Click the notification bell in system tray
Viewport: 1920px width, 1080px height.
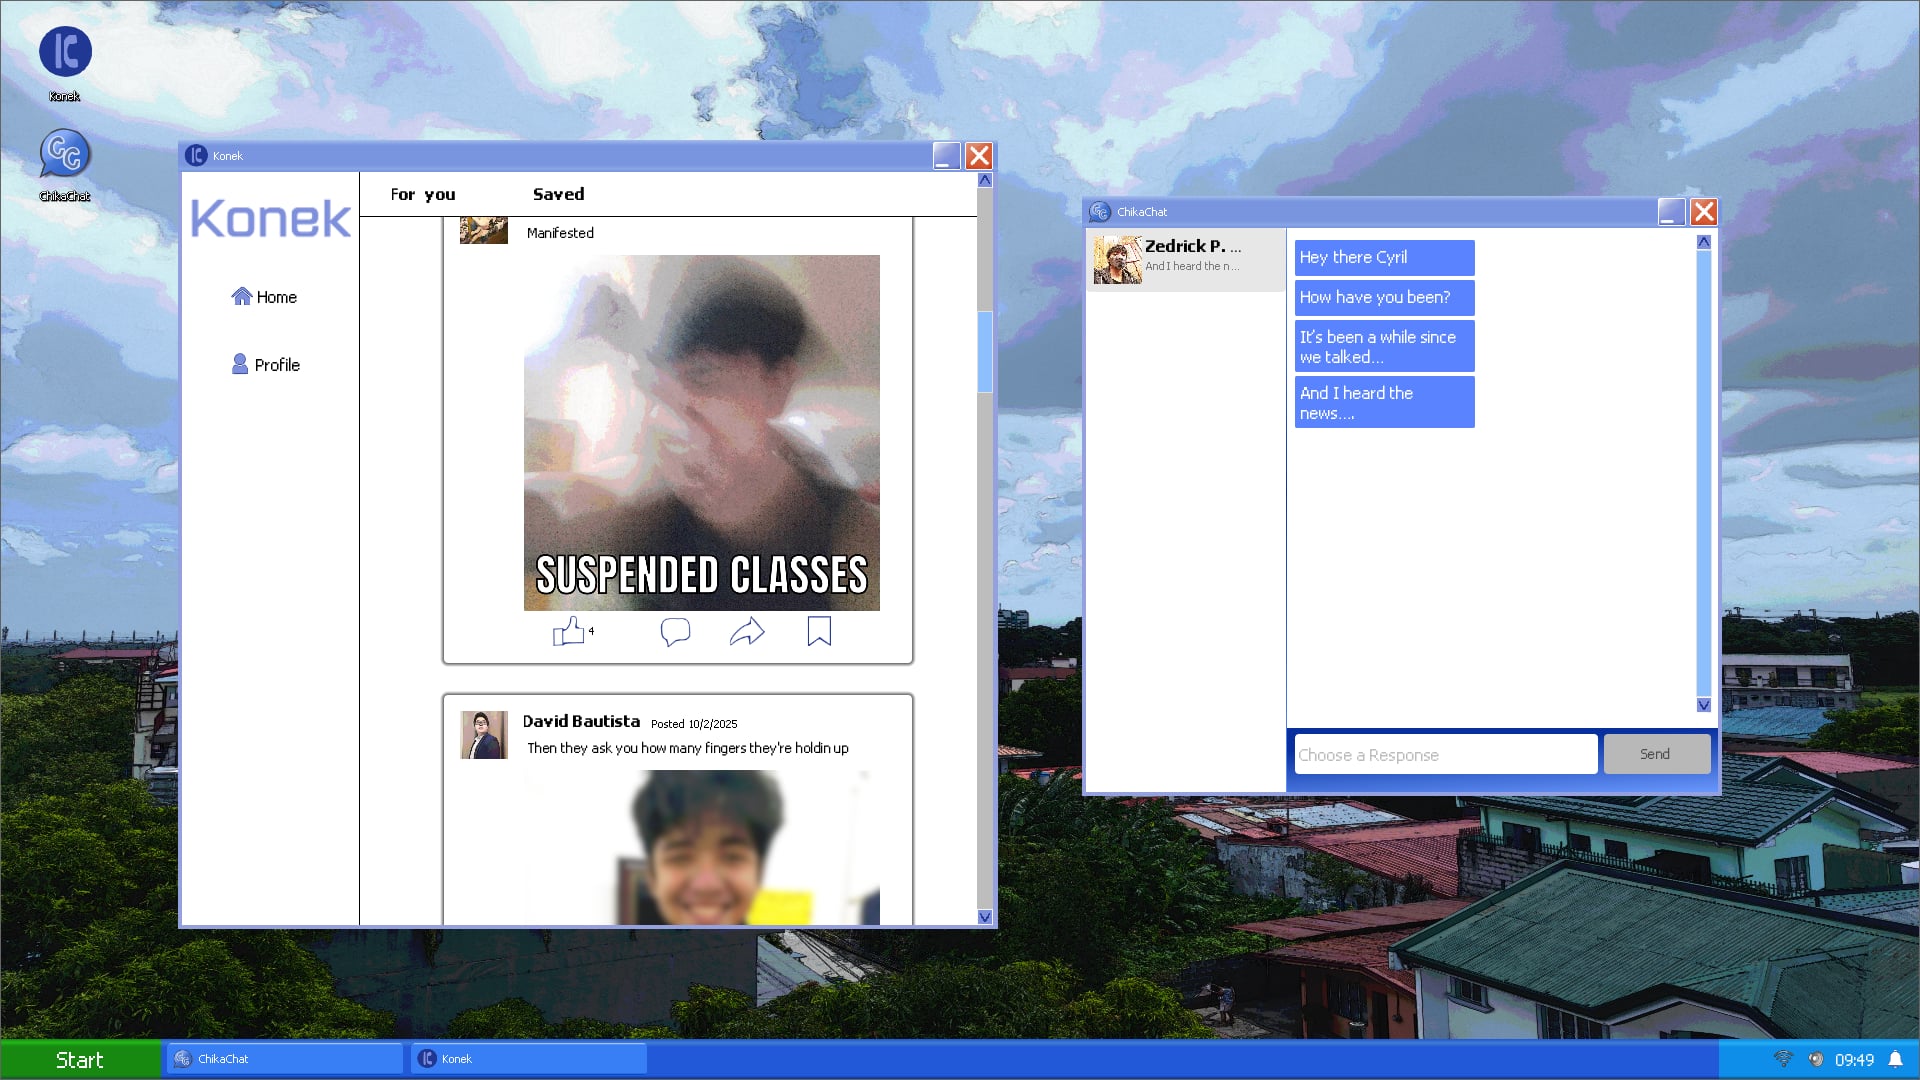[x=1895, y=1059]
